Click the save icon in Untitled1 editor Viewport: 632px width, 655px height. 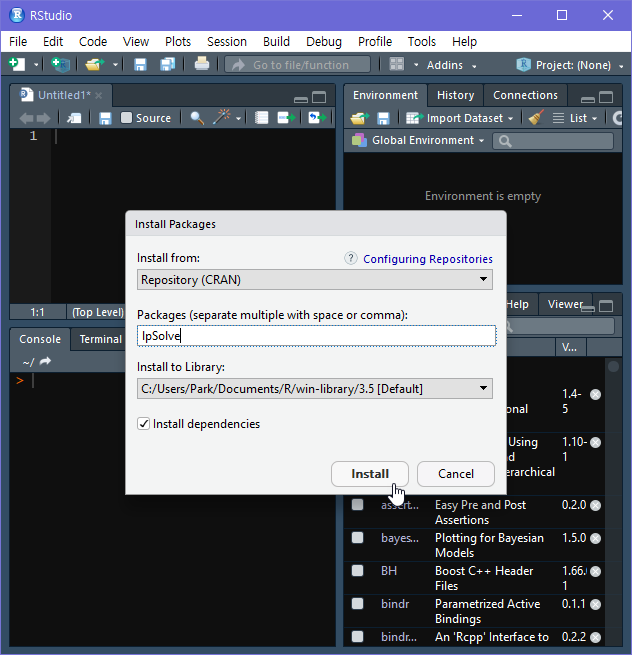pyautogui.click(x=105, y=118)
